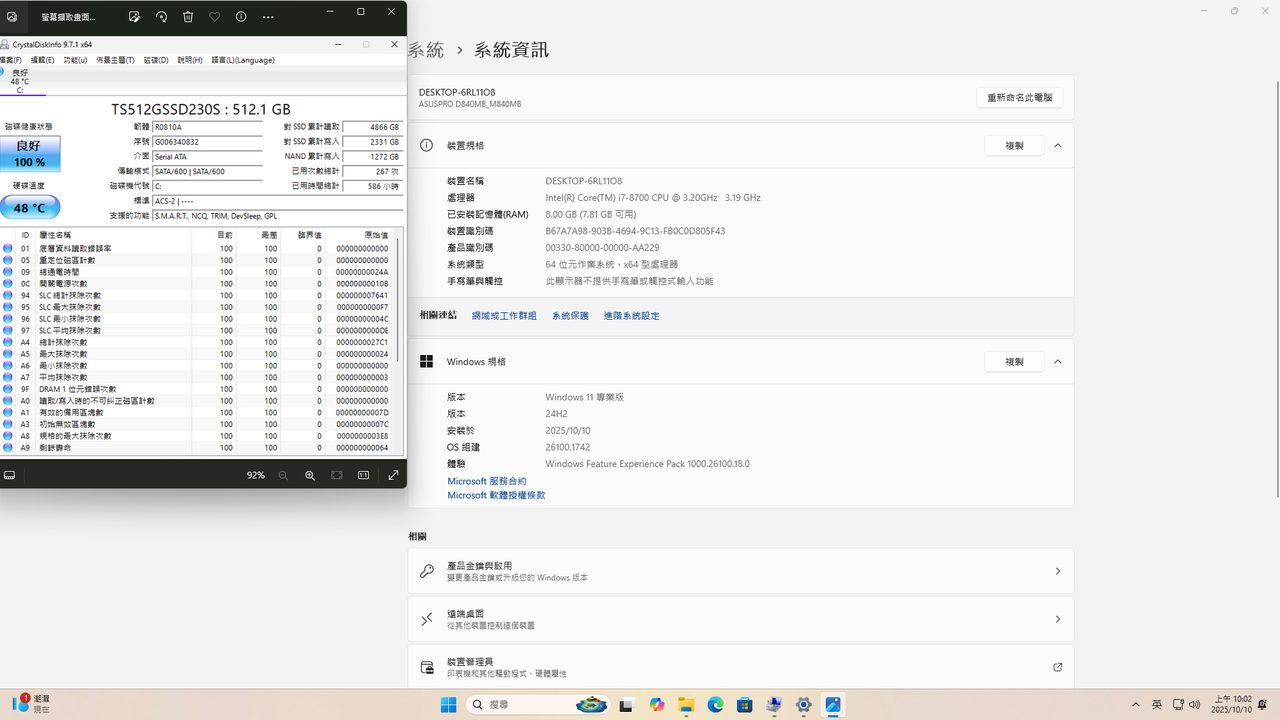The width and height of the screenshot is (1280, 720).
Task: Open 裝置管理員 via its external link row
Action: tap(741, 667)
